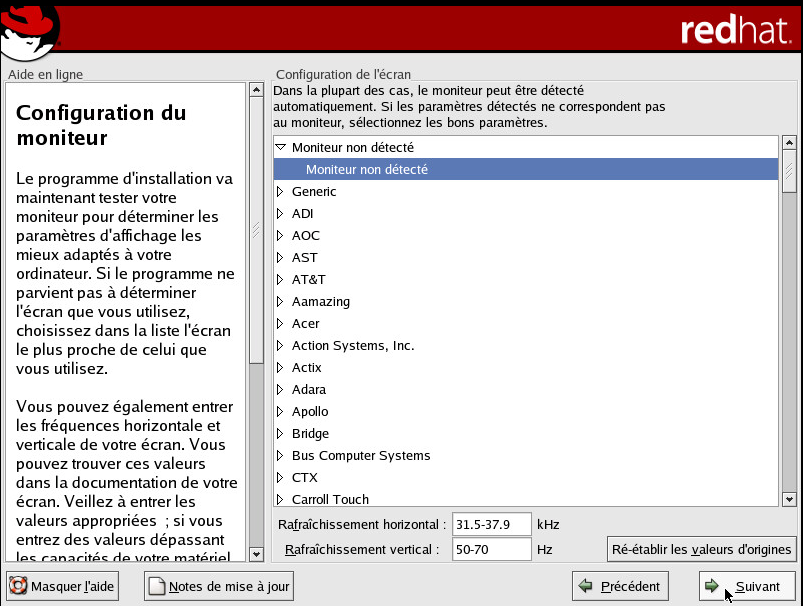803x606 pixels.
Task: Click the horizontal refresh rate field
Action: click(490, 524)
